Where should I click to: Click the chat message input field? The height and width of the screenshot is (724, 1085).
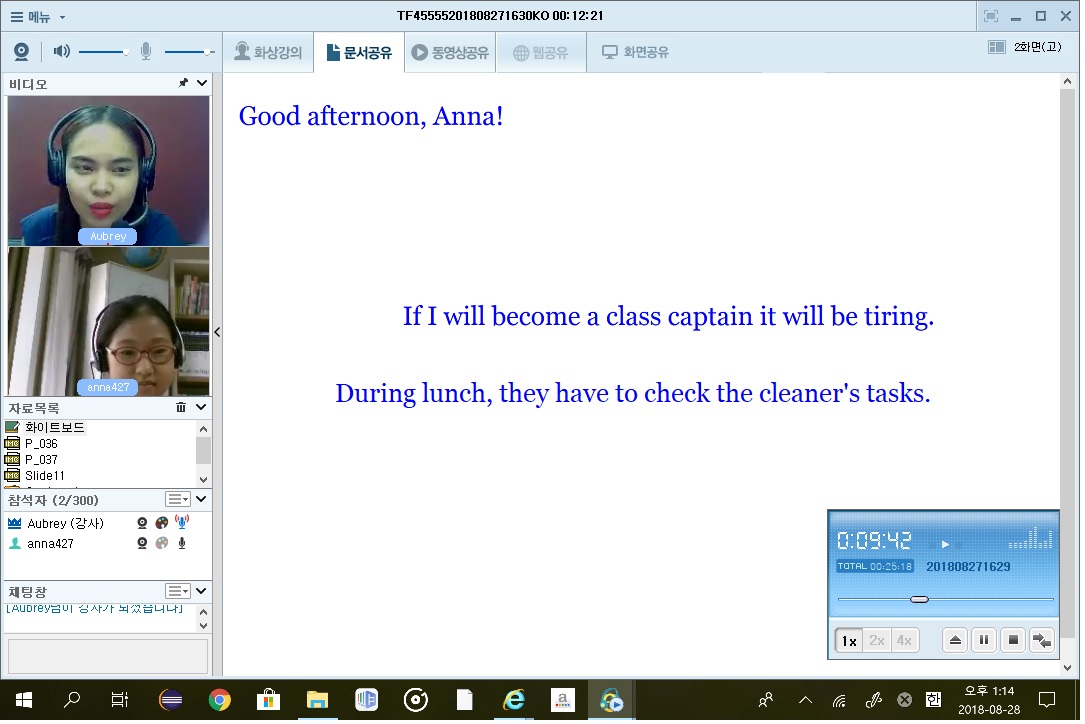click(108, 656)
